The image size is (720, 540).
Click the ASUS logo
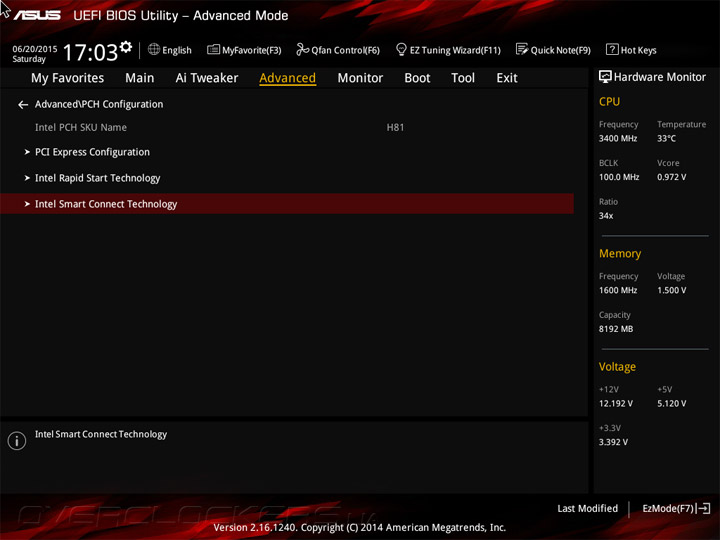pos(37,16)
